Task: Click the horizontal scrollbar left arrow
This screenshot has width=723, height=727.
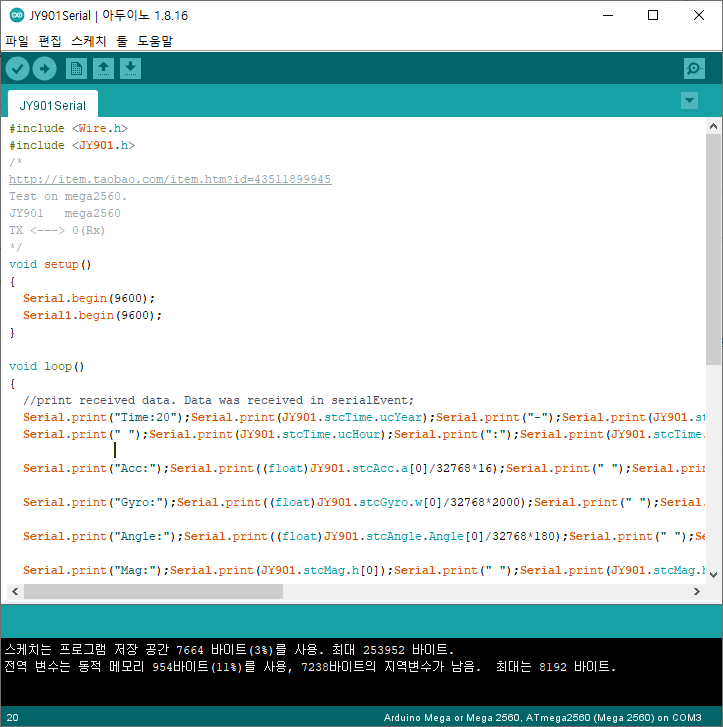Action: pyautogui.click(x=15, y=591)
